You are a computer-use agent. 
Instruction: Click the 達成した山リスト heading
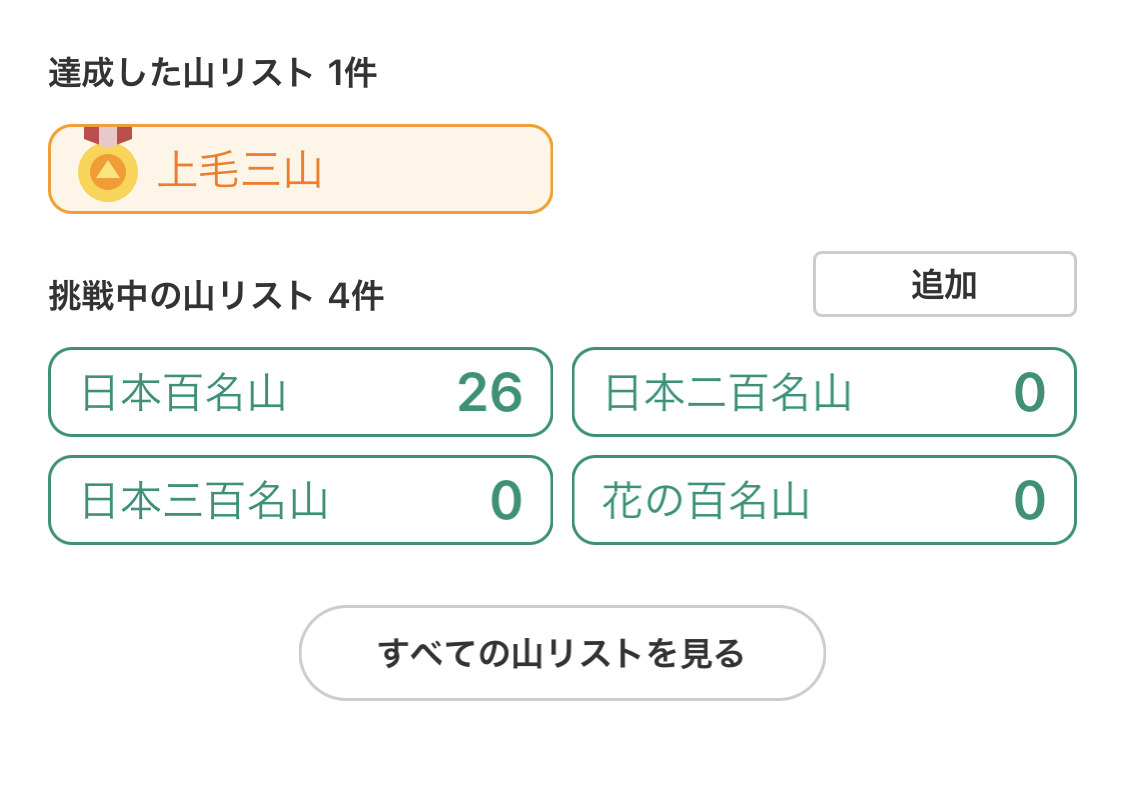click(x=180, y=72)
